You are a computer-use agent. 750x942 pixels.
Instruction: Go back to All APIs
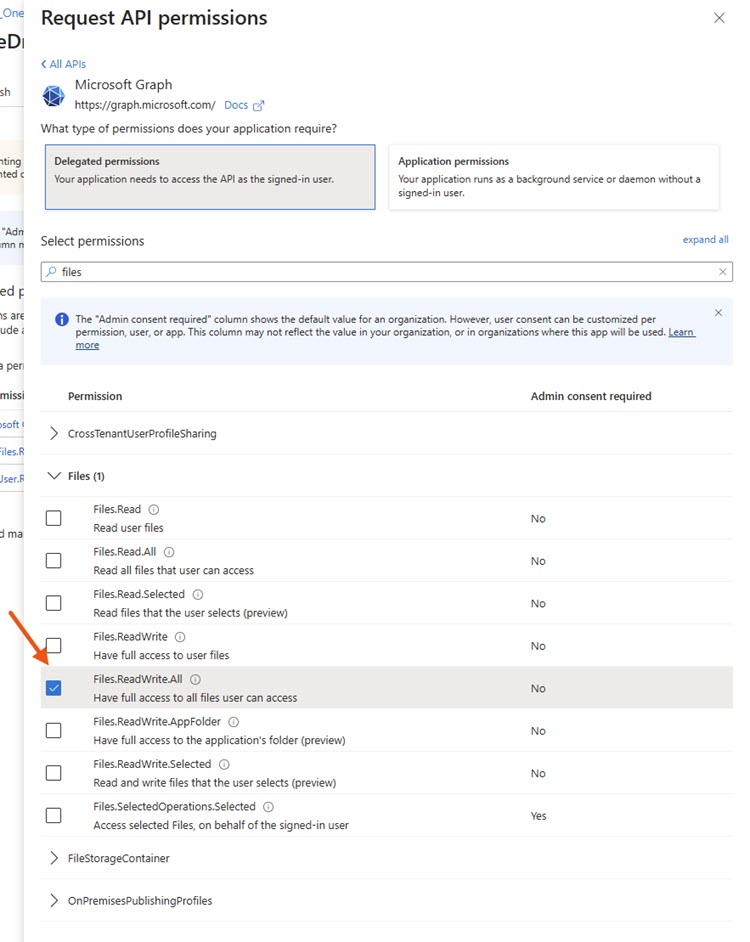click(63, 64)
